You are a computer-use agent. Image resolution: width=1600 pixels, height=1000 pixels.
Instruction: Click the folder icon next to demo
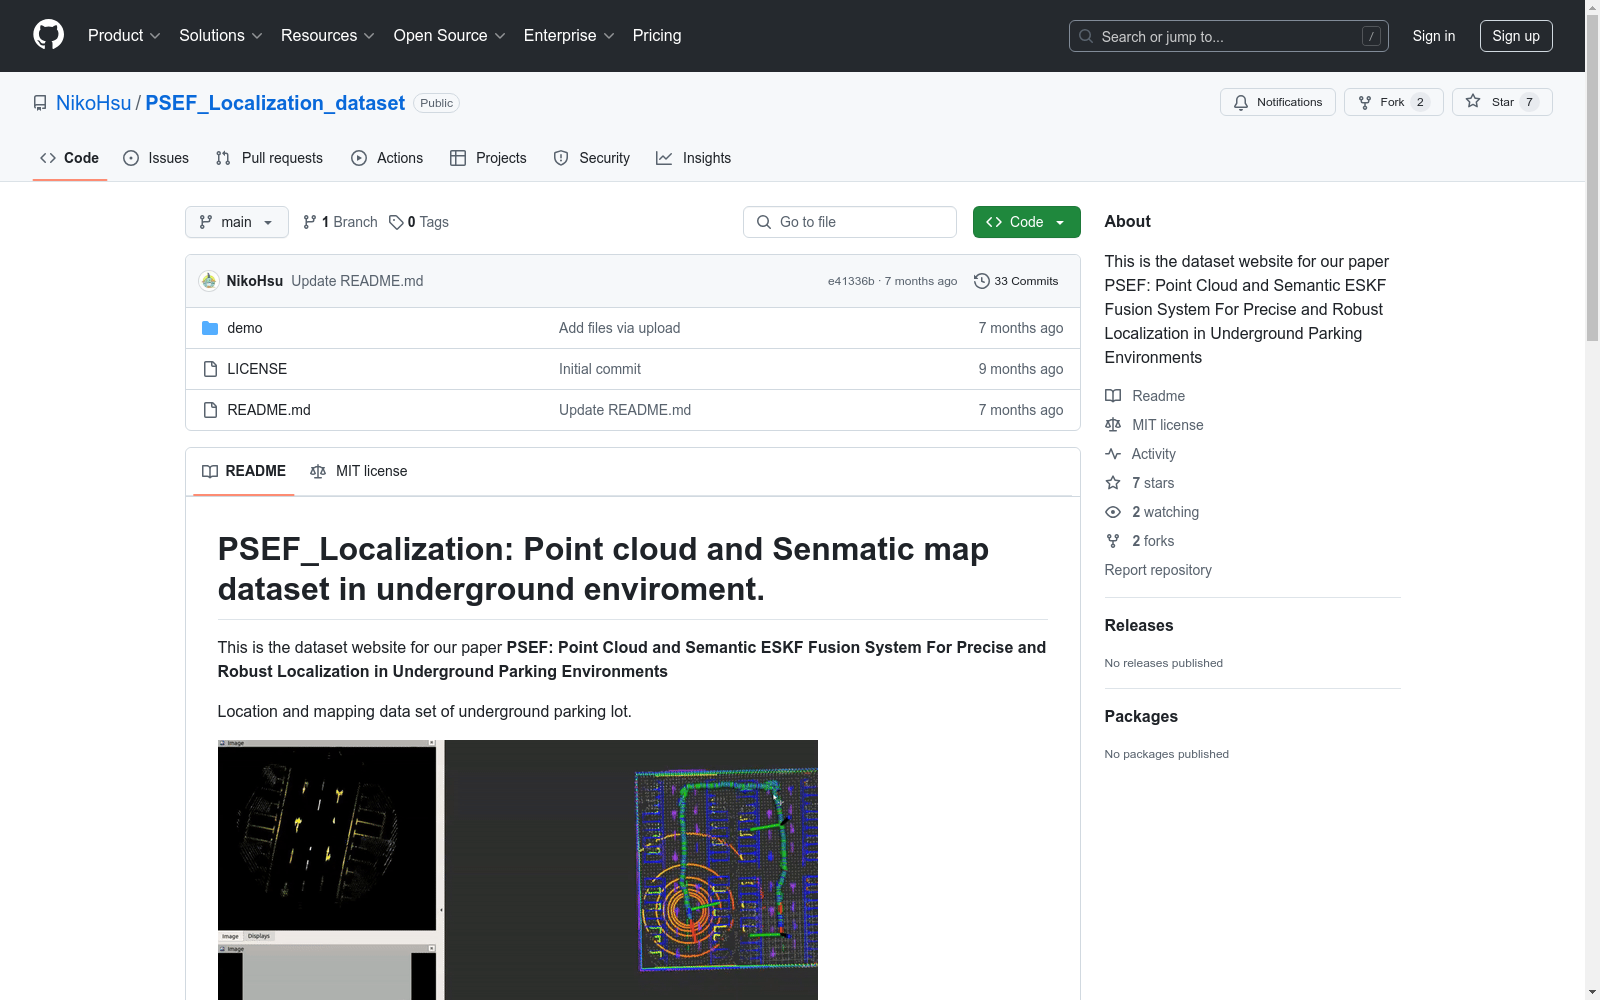coord(210,328)
